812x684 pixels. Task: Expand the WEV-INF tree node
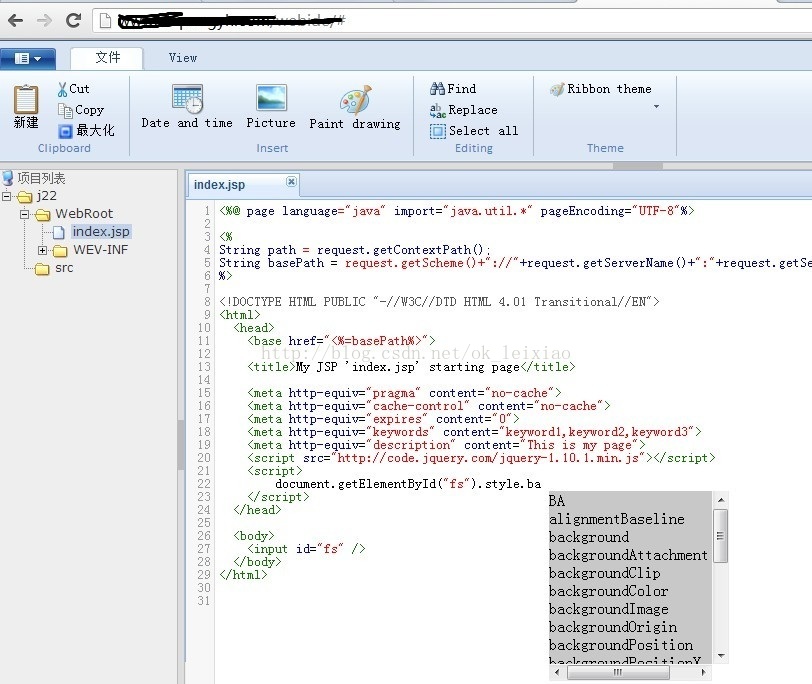coord(42,251)
